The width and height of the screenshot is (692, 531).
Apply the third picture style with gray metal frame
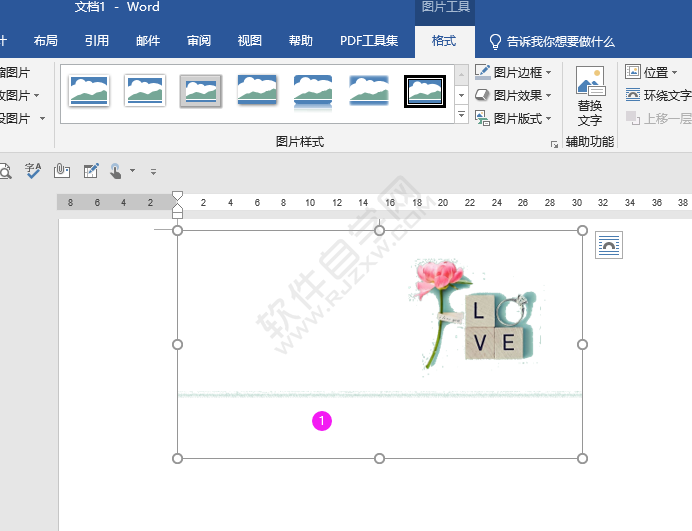click(x=201, y=91)
